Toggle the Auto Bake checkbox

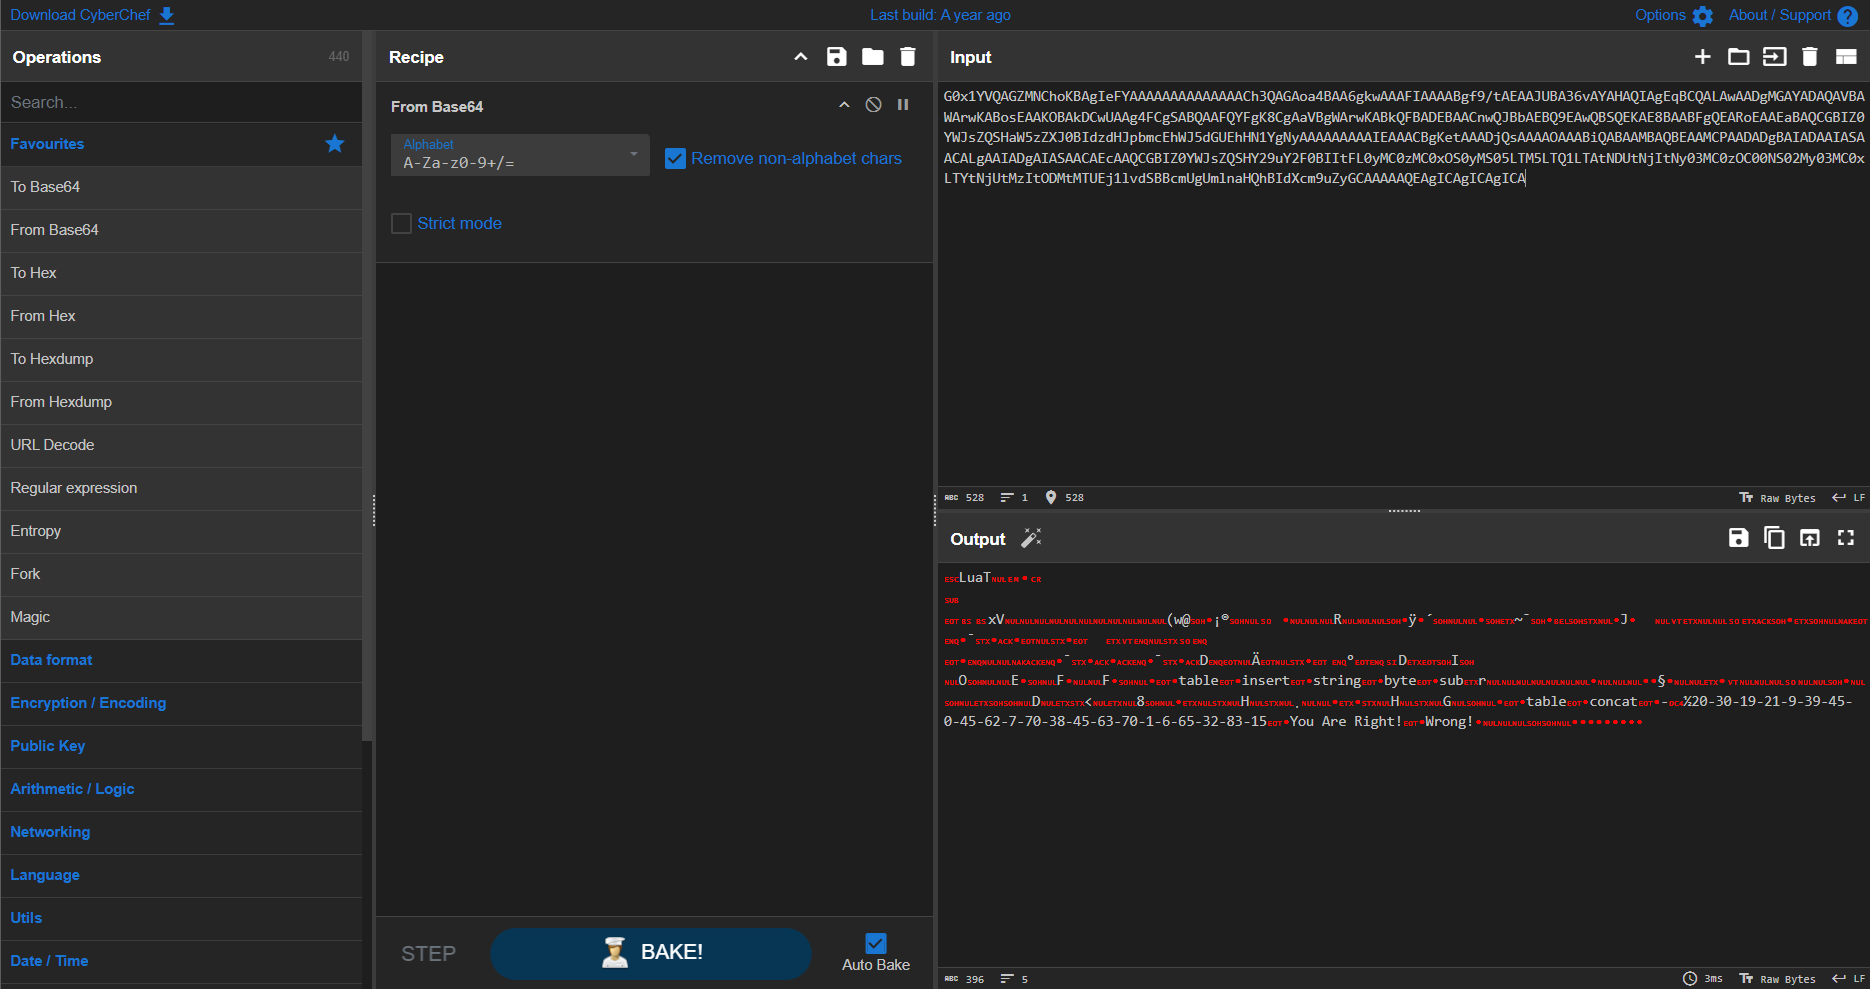point(876,943)
